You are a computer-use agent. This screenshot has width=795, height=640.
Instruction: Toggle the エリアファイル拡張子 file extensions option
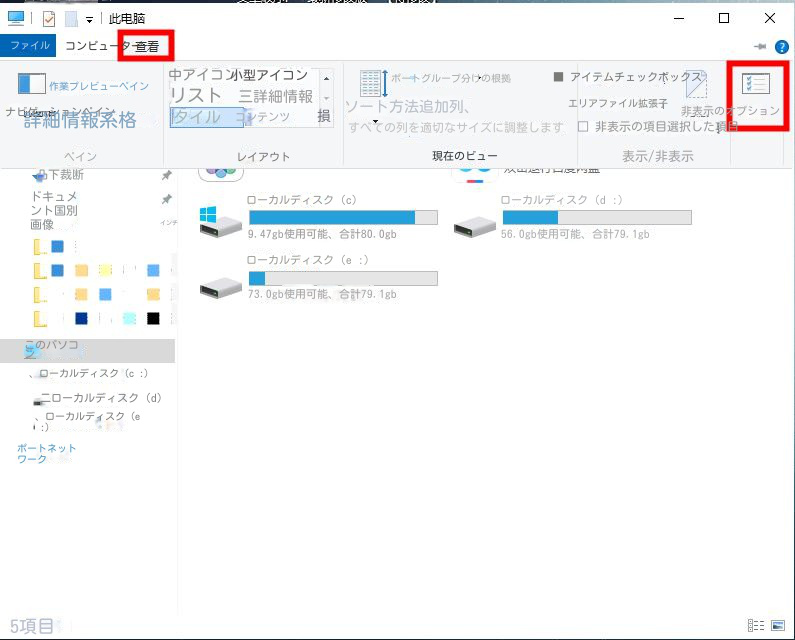[x=618, y=103]
